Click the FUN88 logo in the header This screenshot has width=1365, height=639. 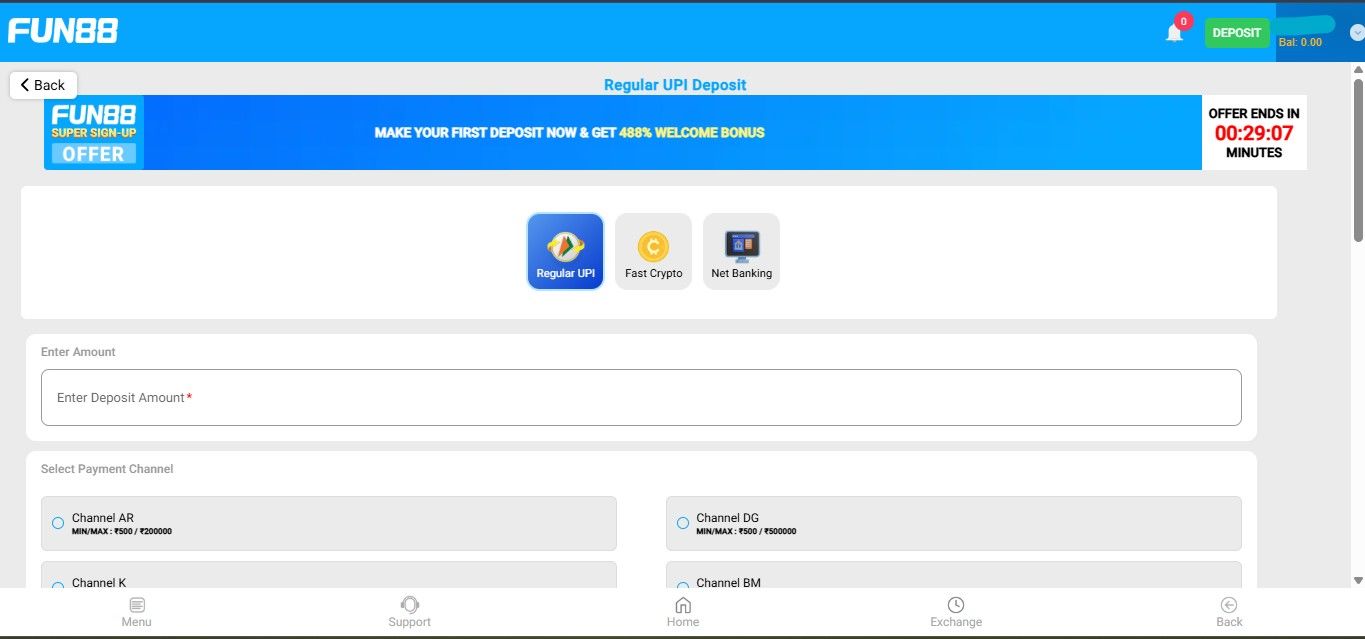(62, 30)
